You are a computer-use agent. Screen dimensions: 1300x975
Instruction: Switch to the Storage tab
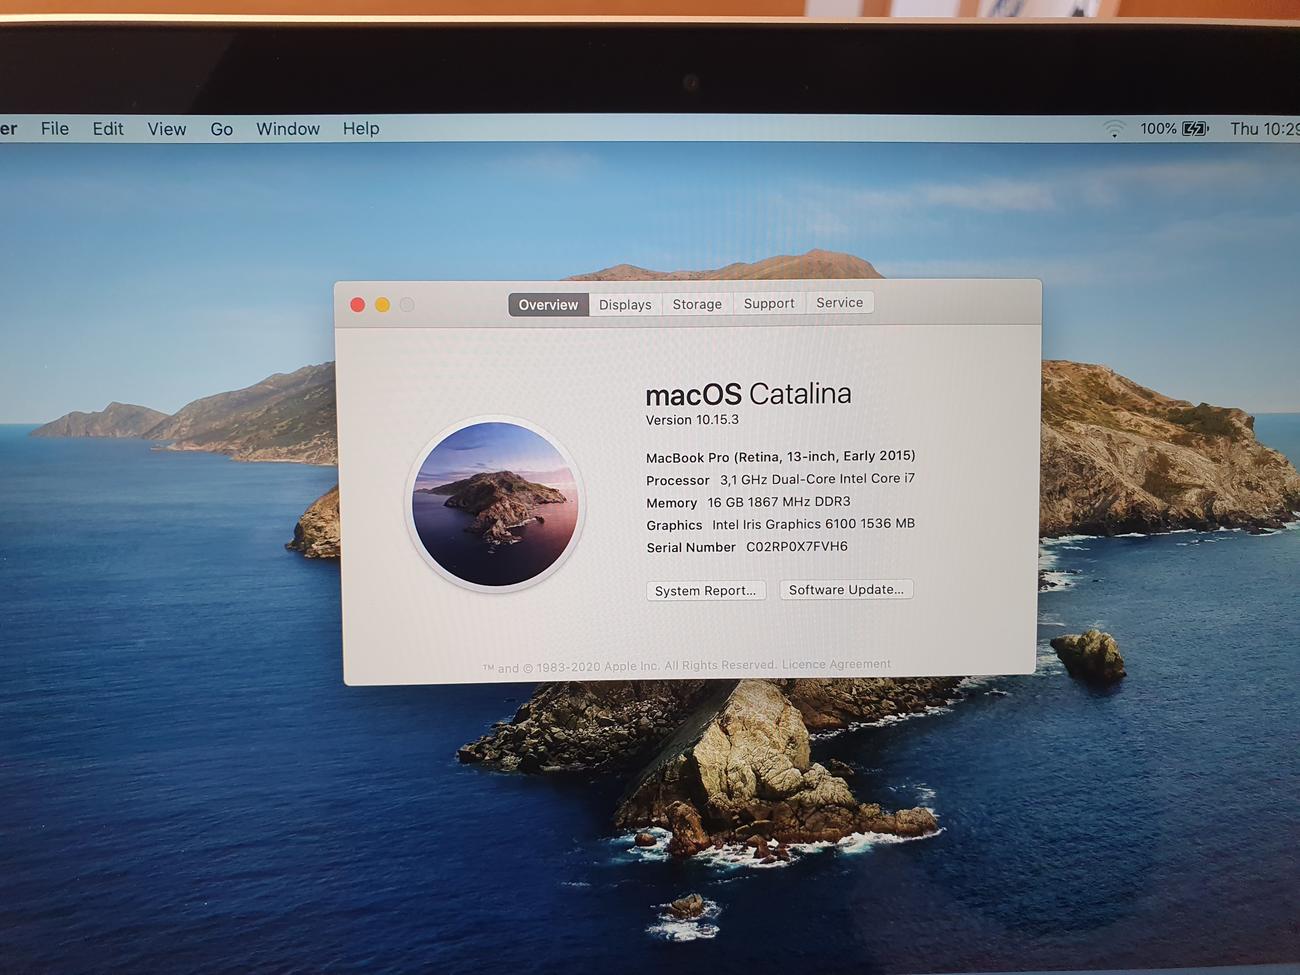(x=697, y=304)
